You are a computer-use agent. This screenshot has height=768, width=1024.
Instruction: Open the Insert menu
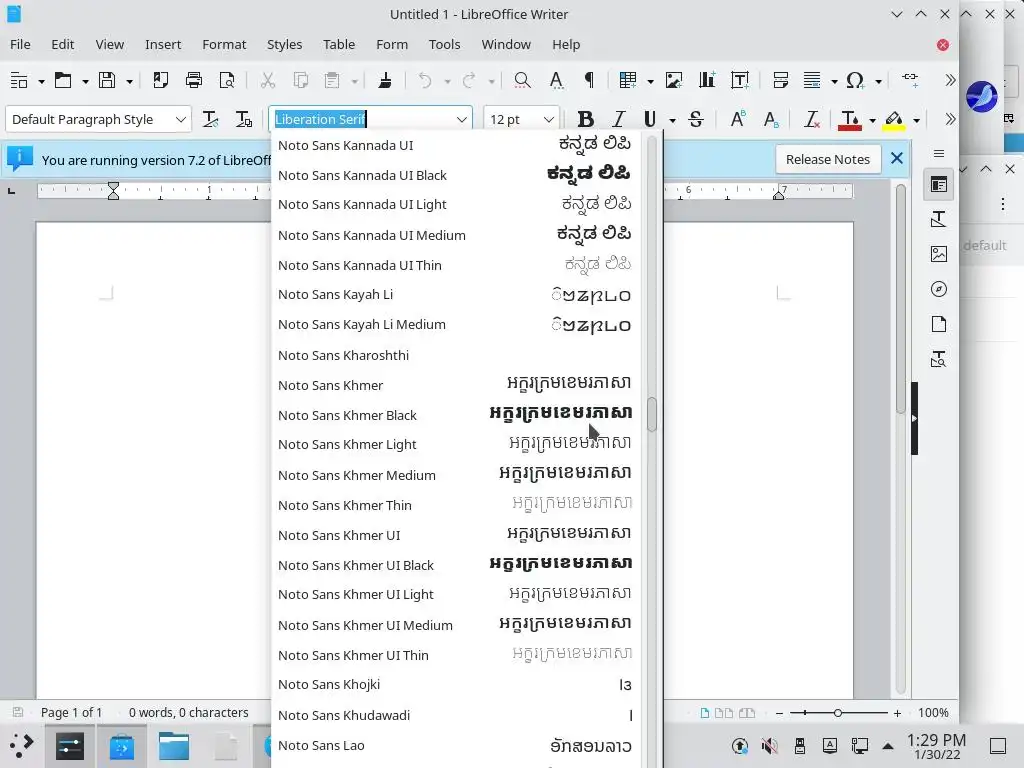(163, 44)
